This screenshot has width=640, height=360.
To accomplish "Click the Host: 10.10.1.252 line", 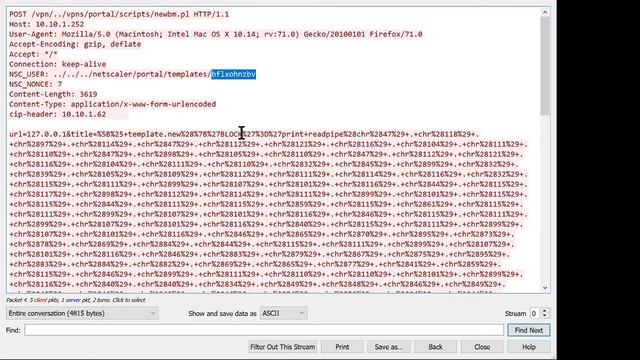I will click(47, 24).
